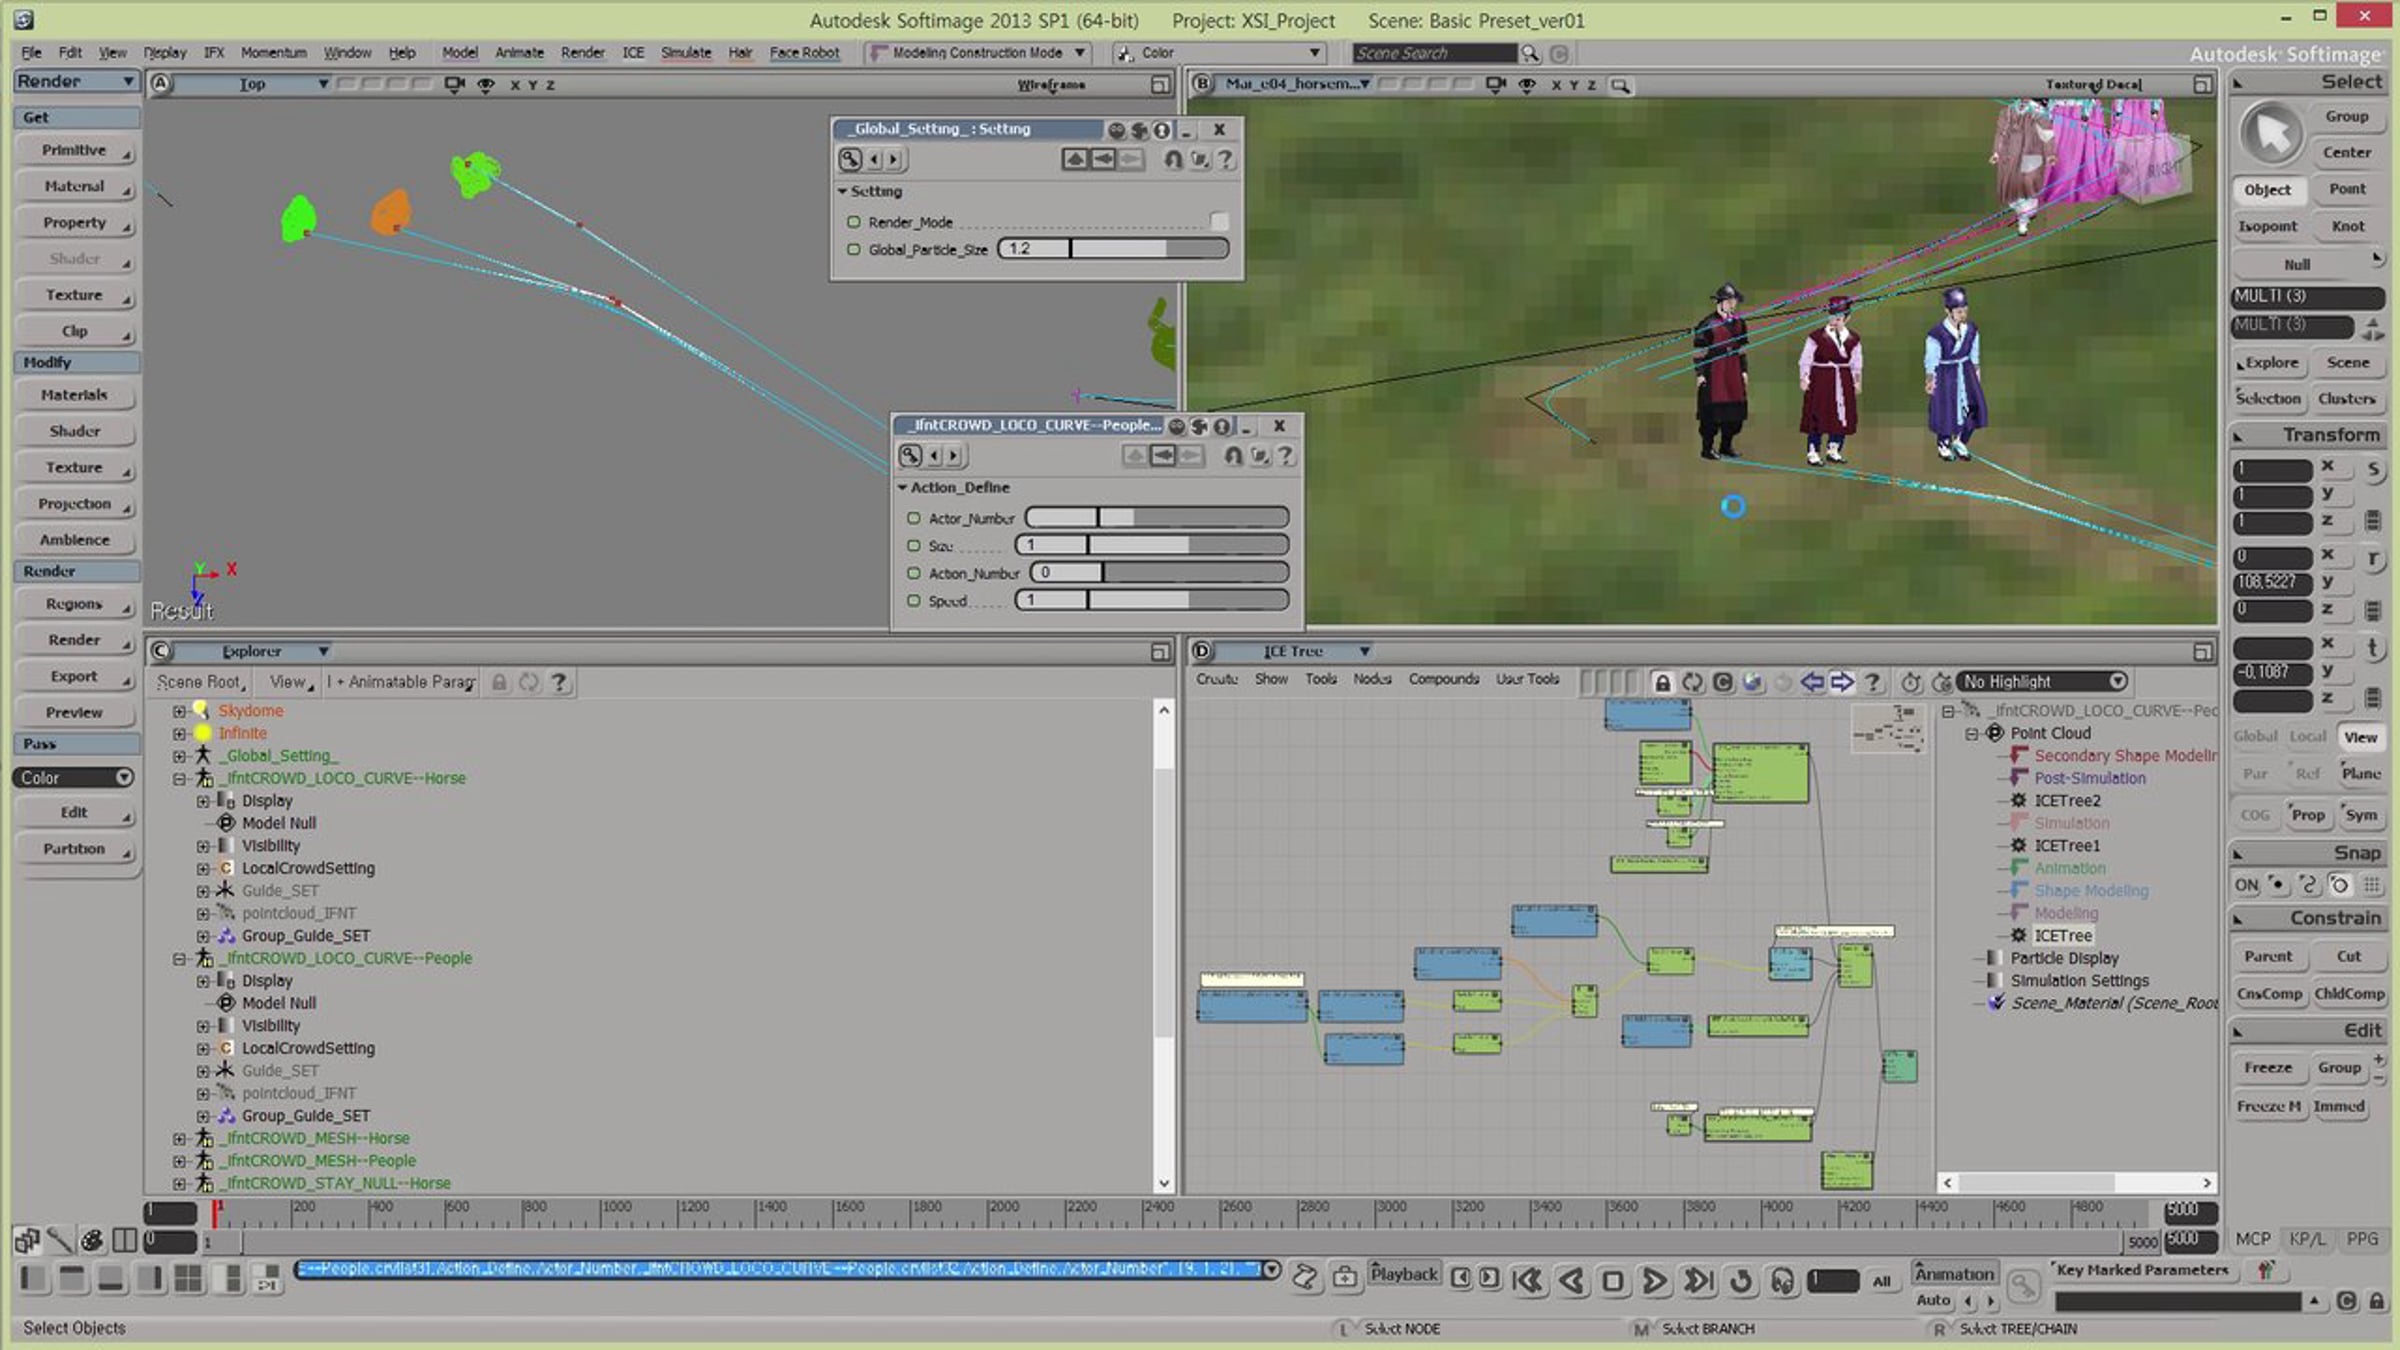This screenshot has width=2400, height=1350.
Task: Toggle the Render_Mode checkbox
Action: click(1219, 221)
